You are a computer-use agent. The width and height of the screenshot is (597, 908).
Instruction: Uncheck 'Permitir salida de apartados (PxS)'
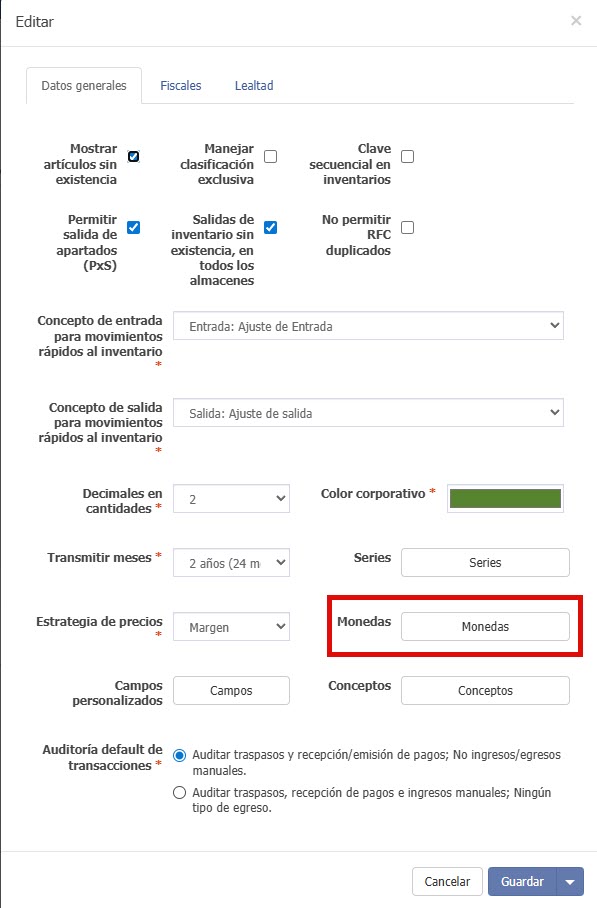point(133,227)
